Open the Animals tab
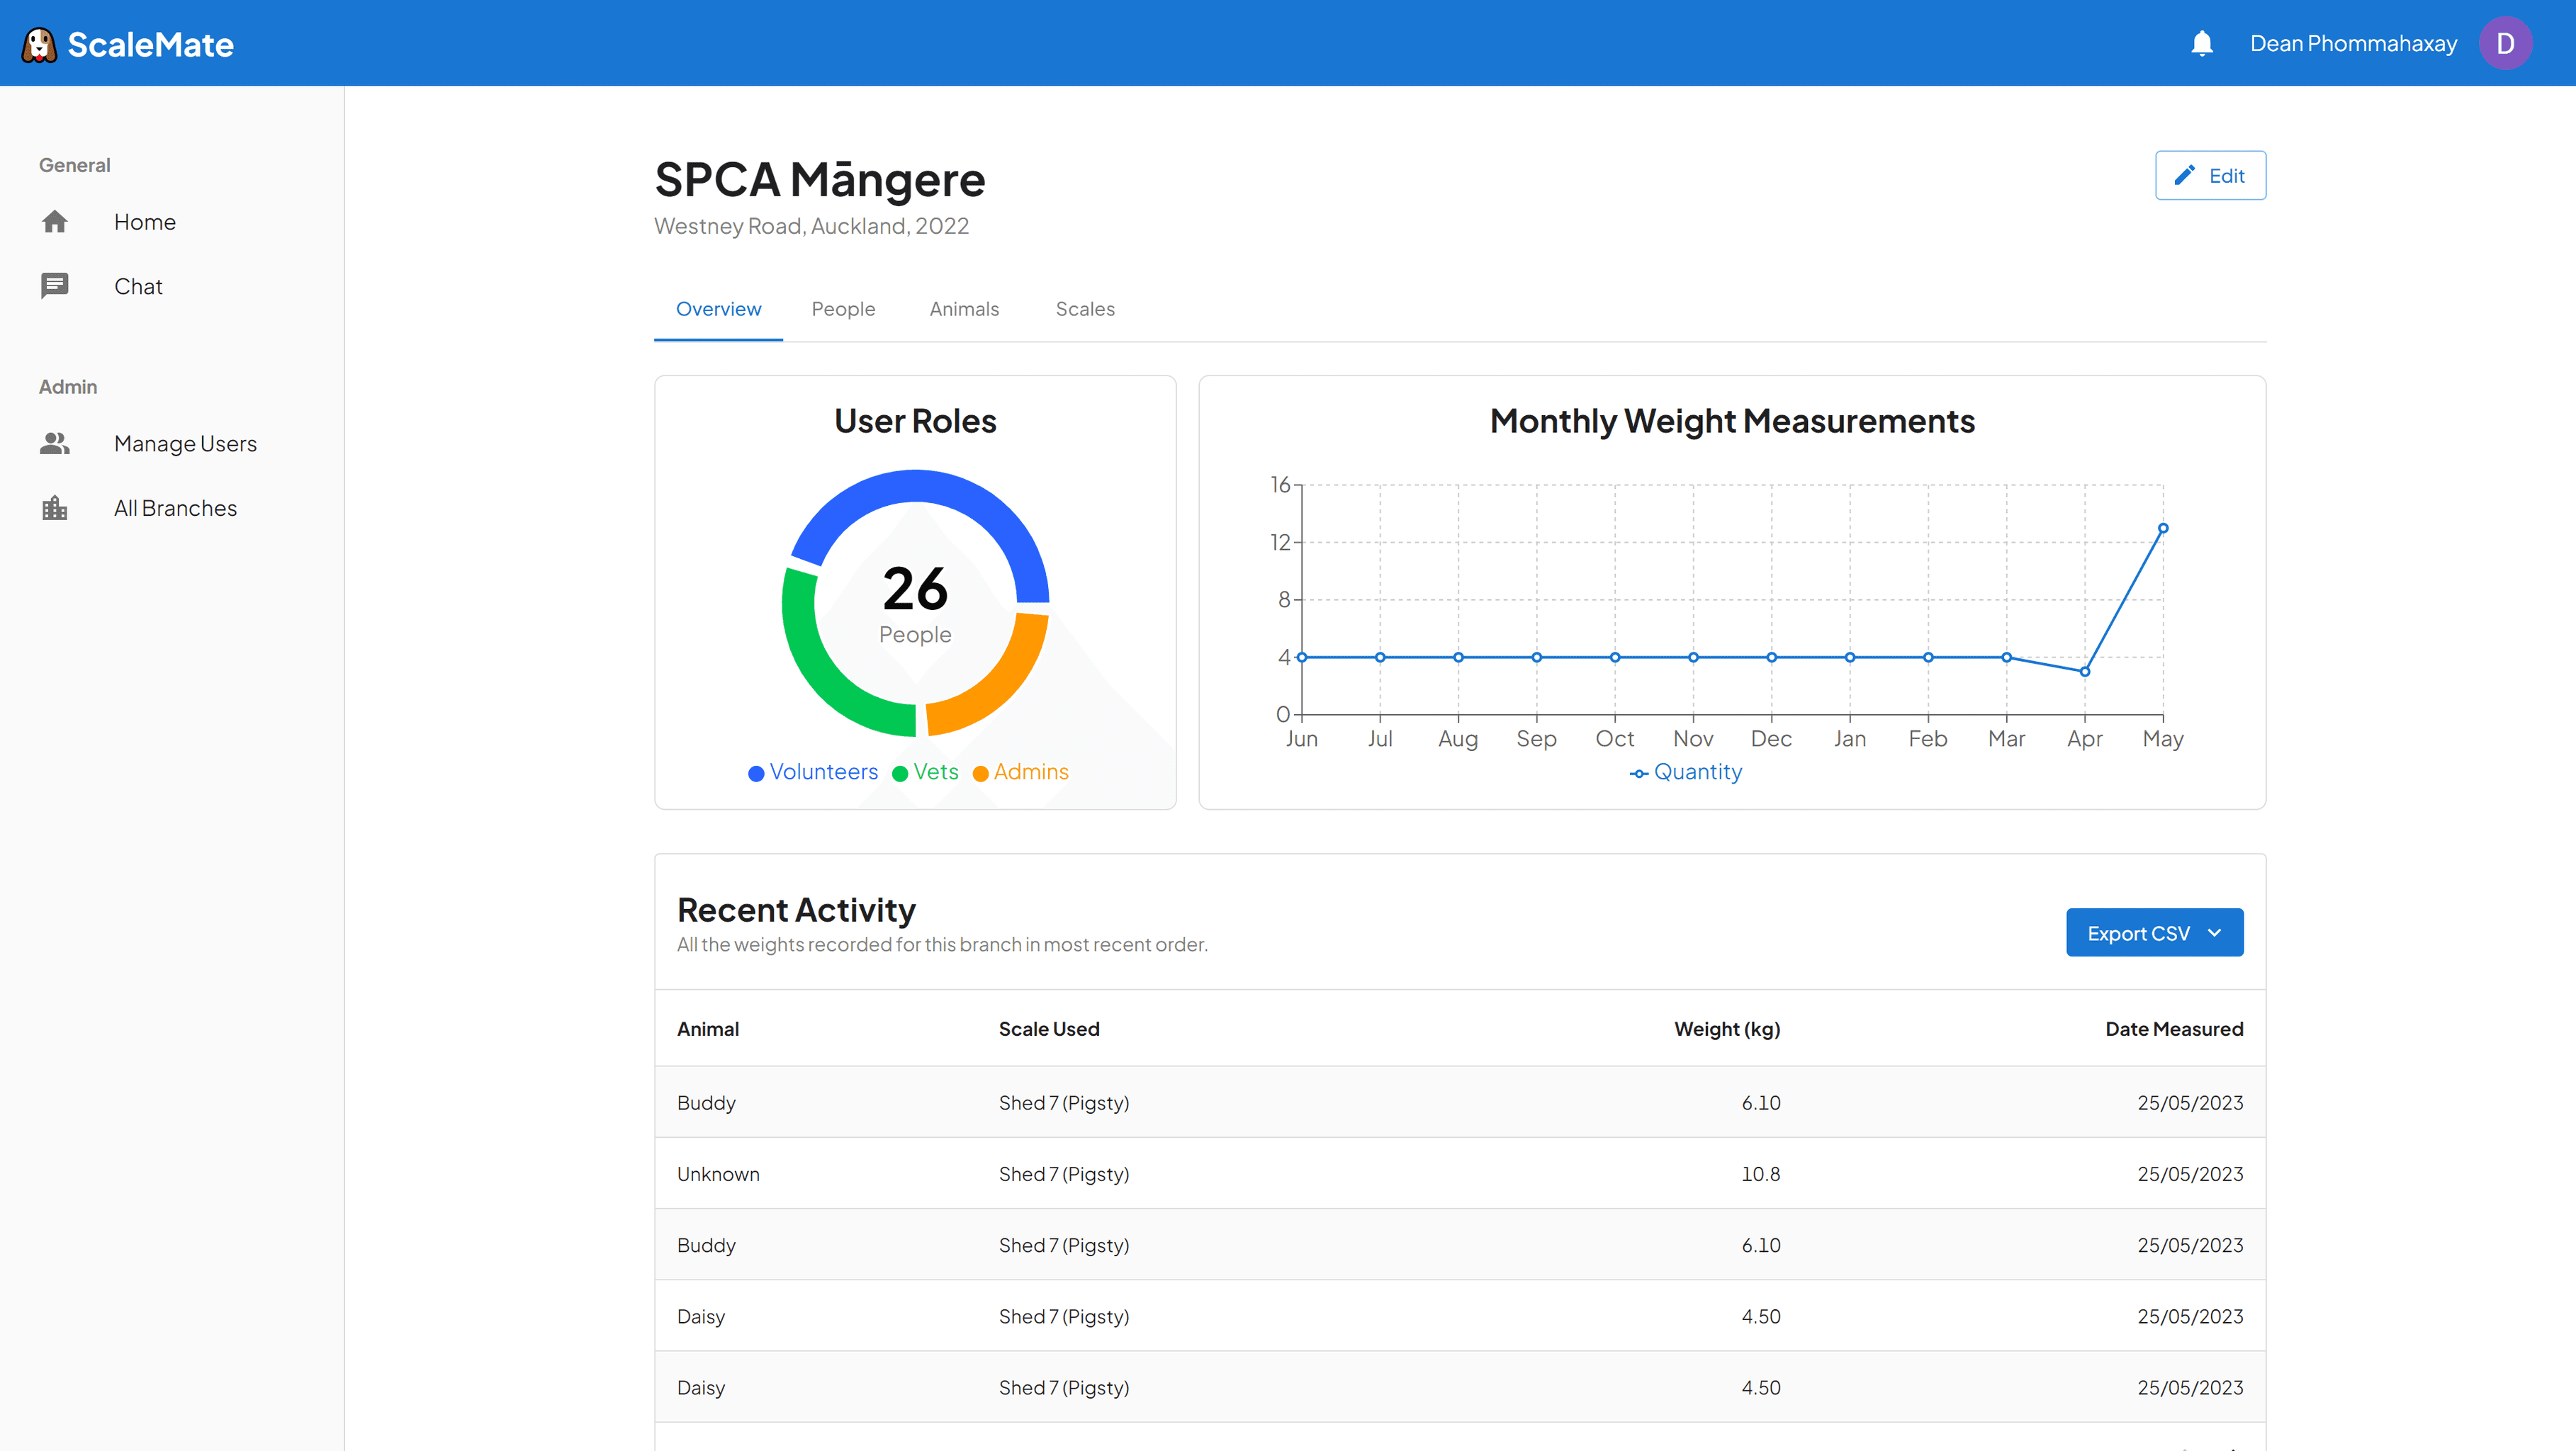2576x1451 pixels. (963, 309)
